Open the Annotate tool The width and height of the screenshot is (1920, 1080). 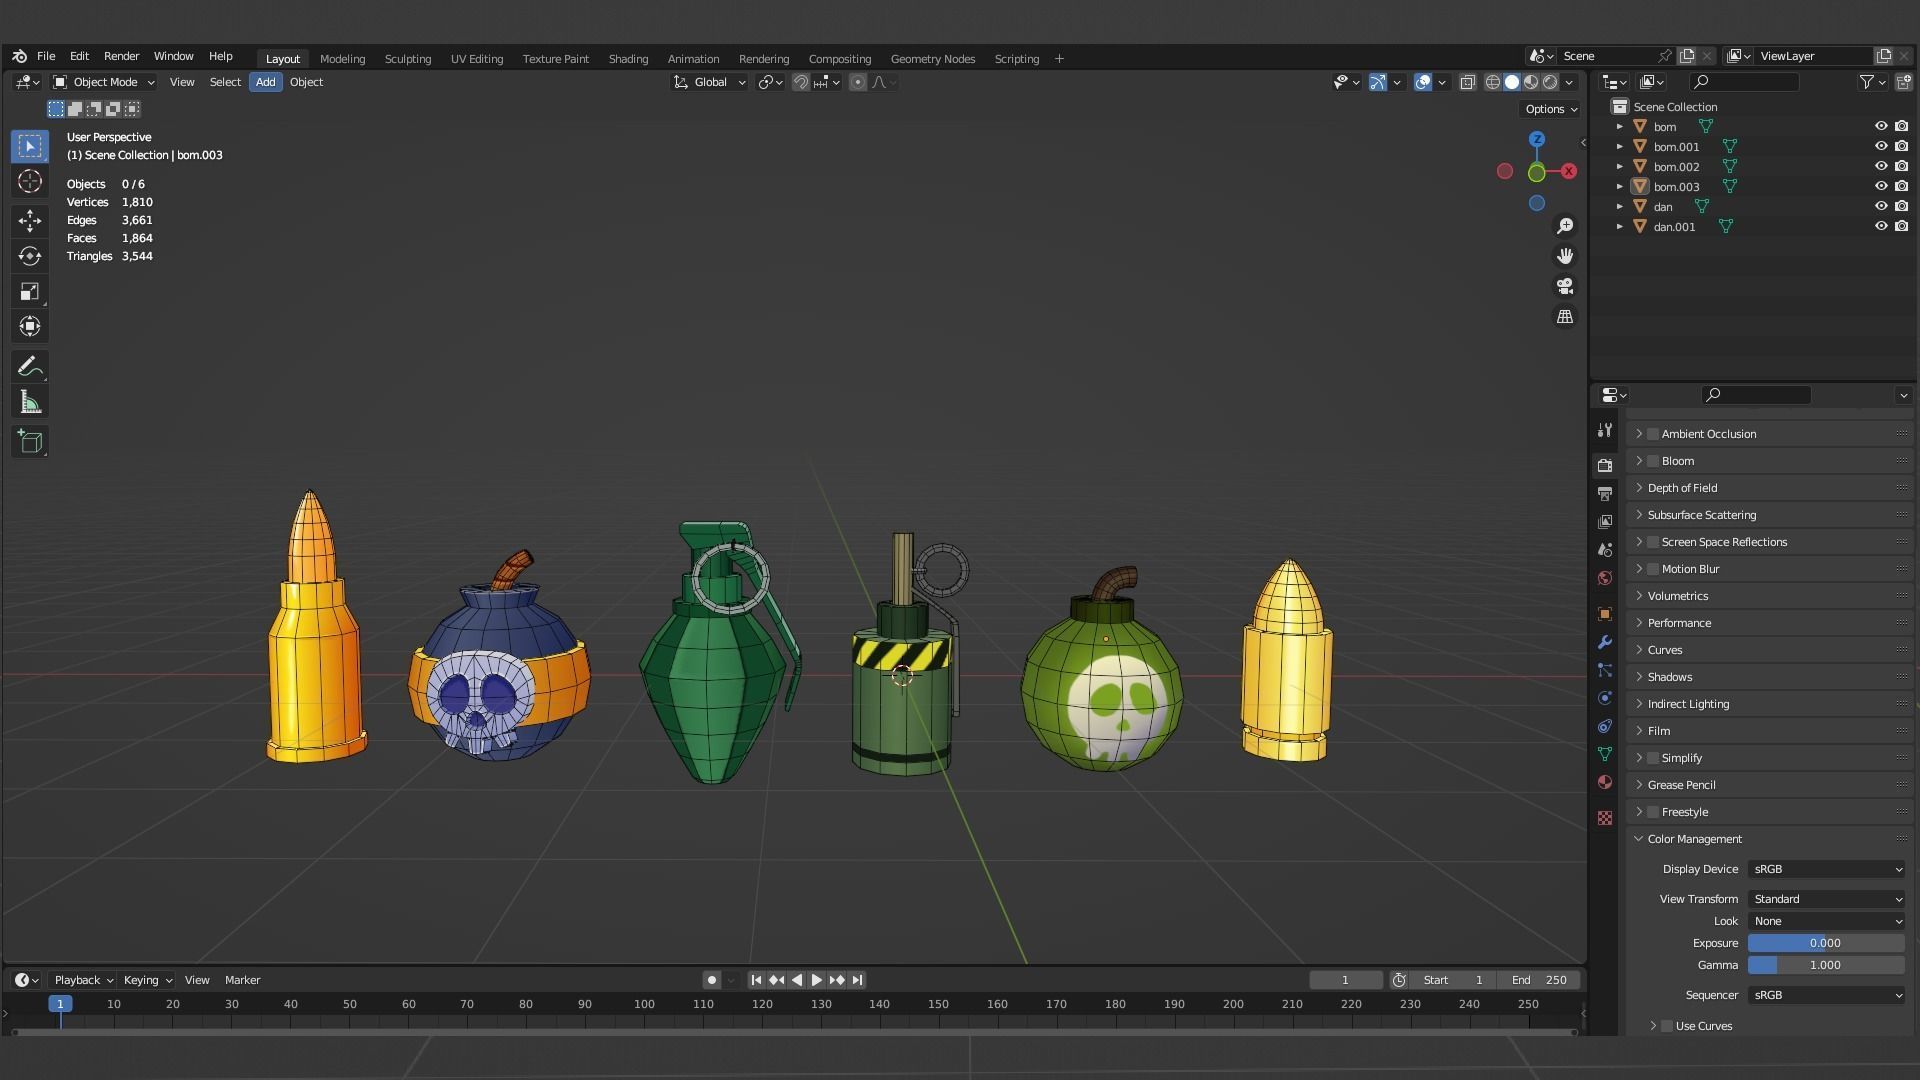pos(30,366)
